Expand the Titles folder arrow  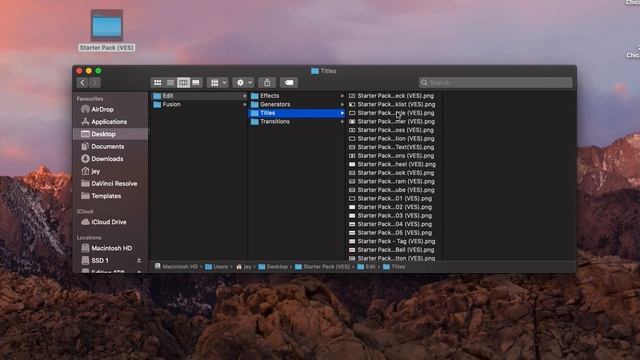pyautogui.click(x=342, y=113)
